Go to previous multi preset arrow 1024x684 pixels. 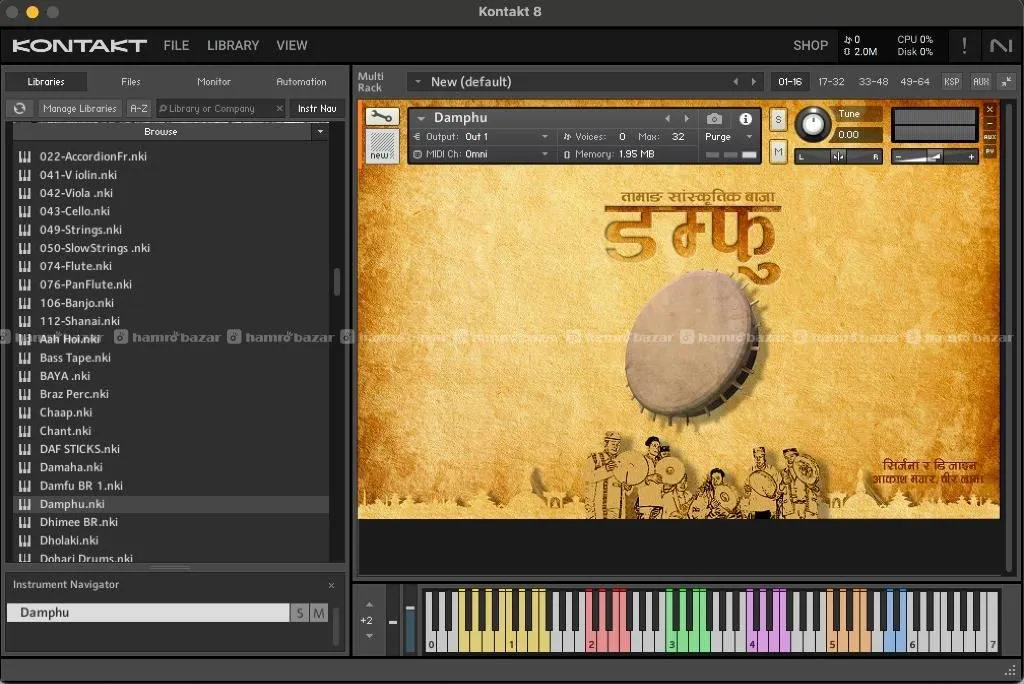(735, 82)
